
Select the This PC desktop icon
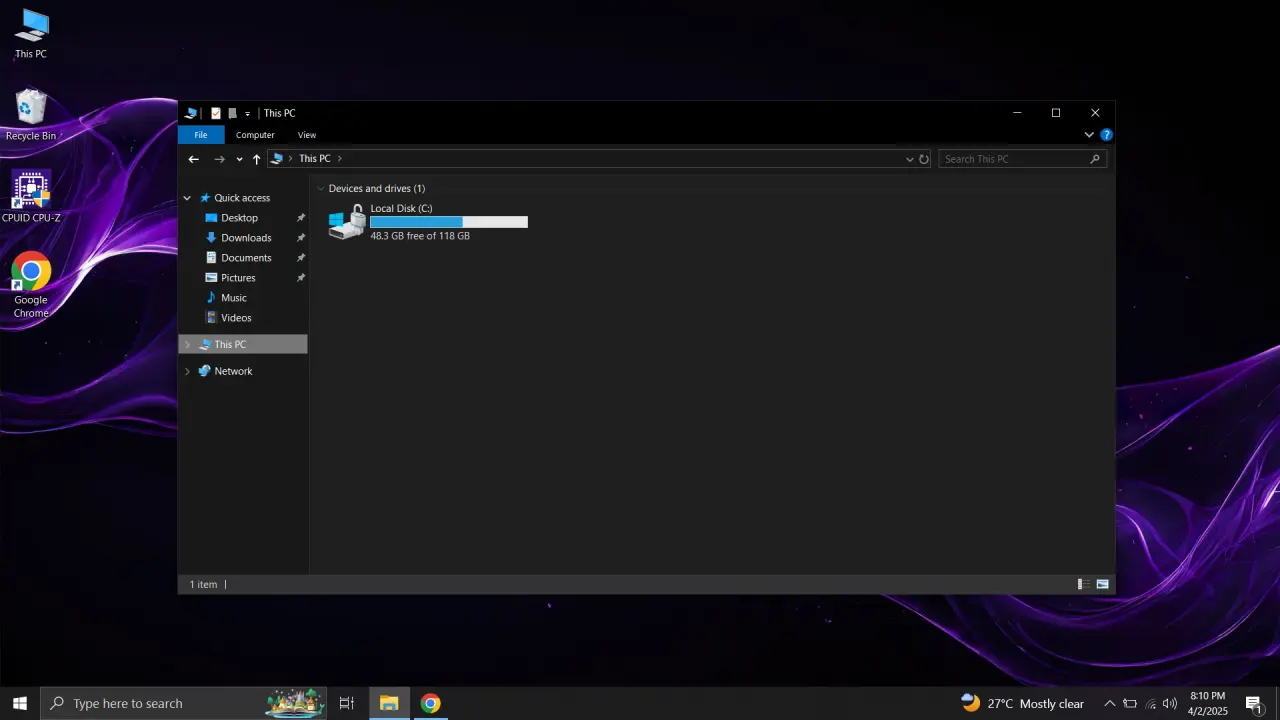click(x=31, y=34)
